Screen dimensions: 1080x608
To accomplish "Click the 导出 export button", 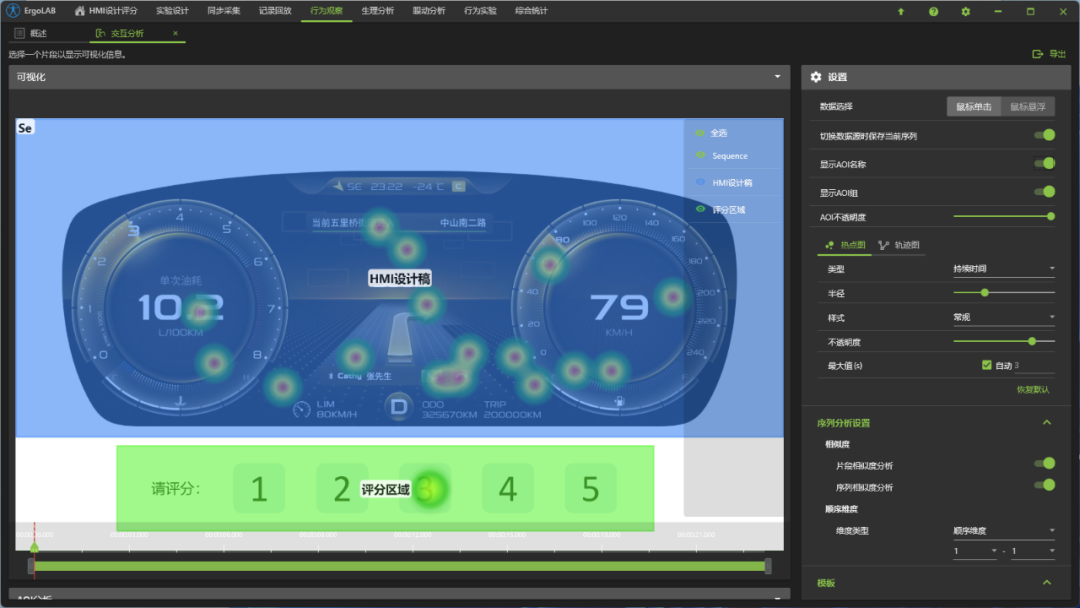I will point(1049,54).
